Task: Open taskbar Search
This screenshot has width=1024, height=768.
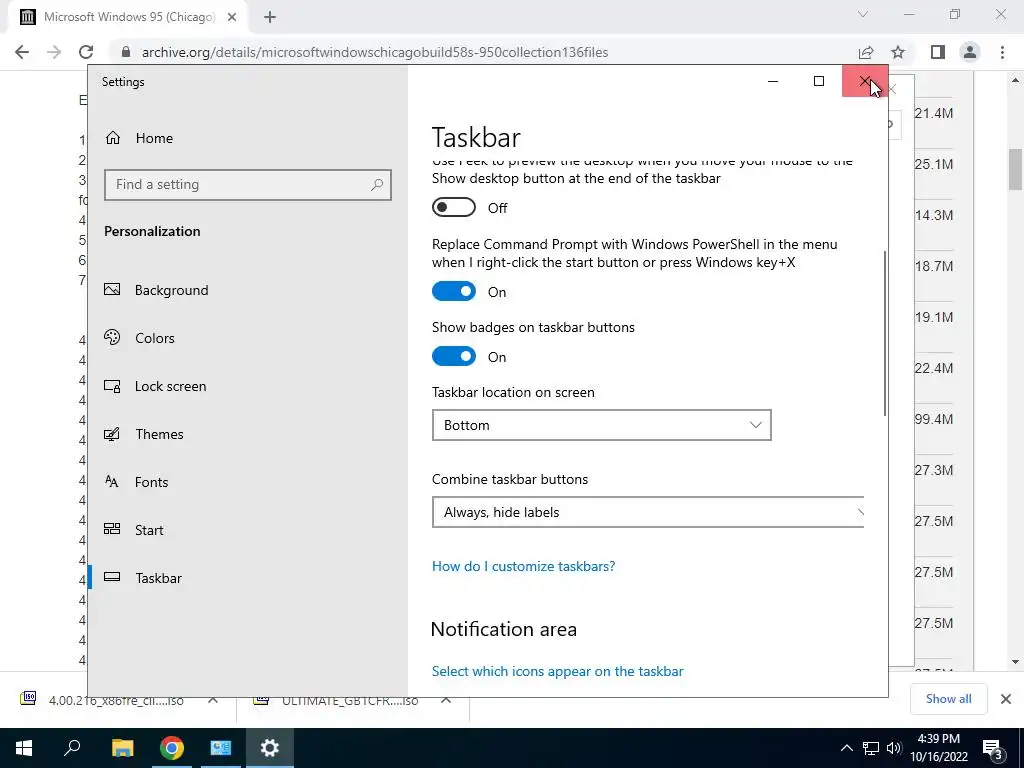Action: [72, 748]
